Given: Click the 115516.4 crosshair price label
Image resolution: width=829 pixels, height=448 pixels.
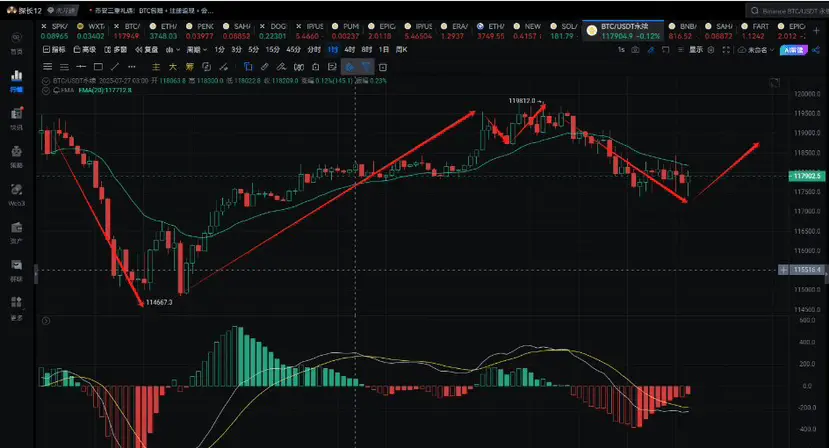Looking at the screenshot, I should 807,270.
